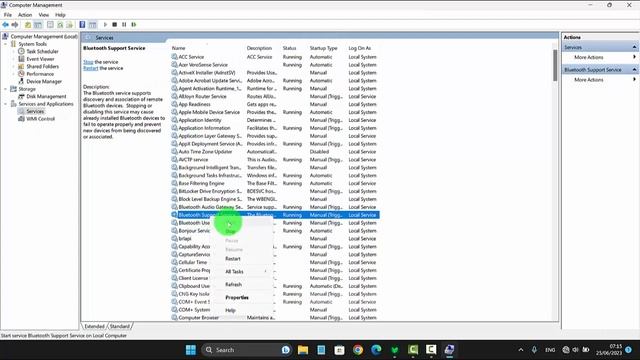Sort by the Status column header
Image resolution: width=640 pixels, height=360 pixels.
pos(289,48)
